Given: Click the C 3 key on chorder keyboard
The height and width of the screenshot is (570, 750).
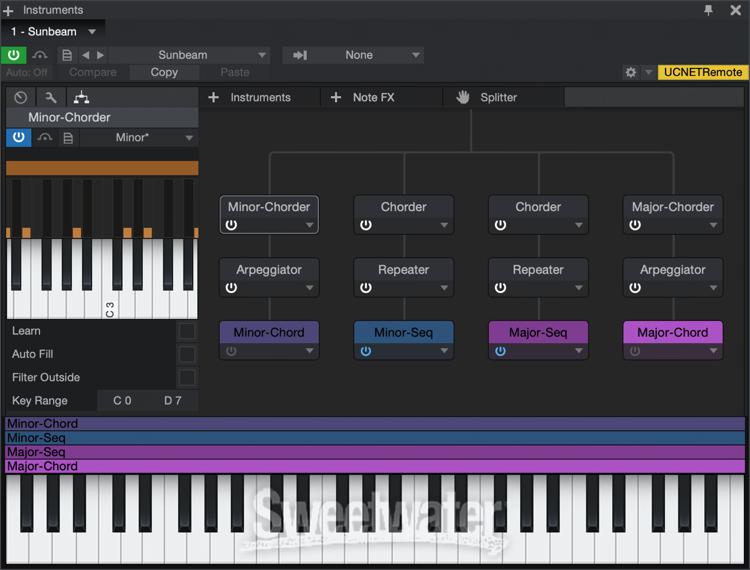Looking at the screenshot, I should click(x=110, y=306).
